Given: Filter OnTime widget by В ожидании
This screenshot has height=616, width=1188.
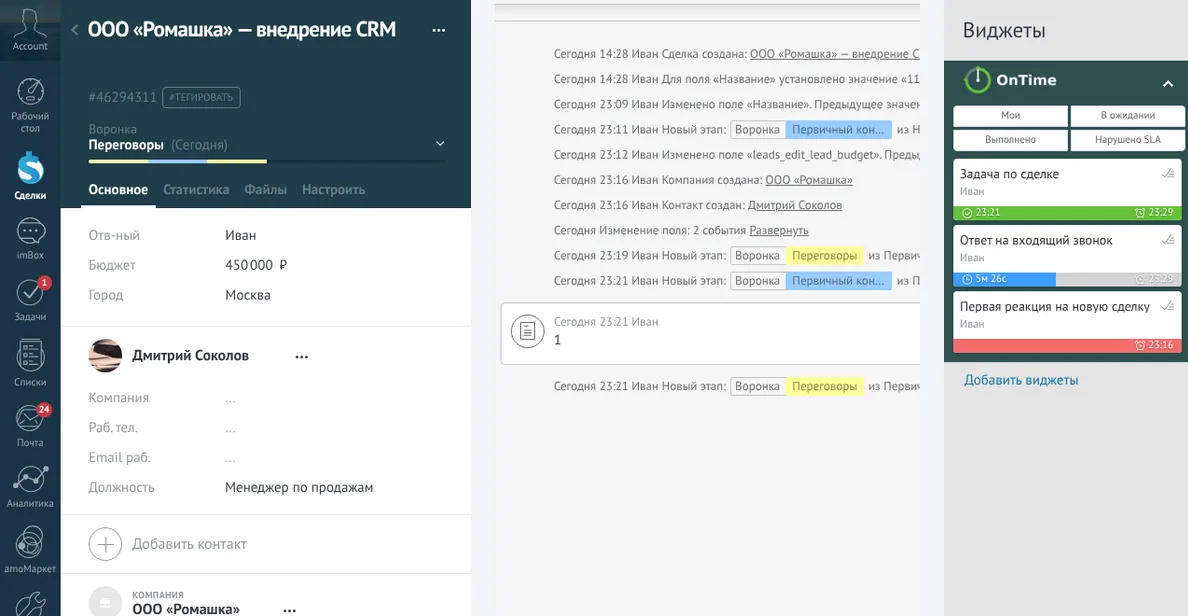Looking at the screenshot, I should pyautogui.click(x=1127, y=115).
